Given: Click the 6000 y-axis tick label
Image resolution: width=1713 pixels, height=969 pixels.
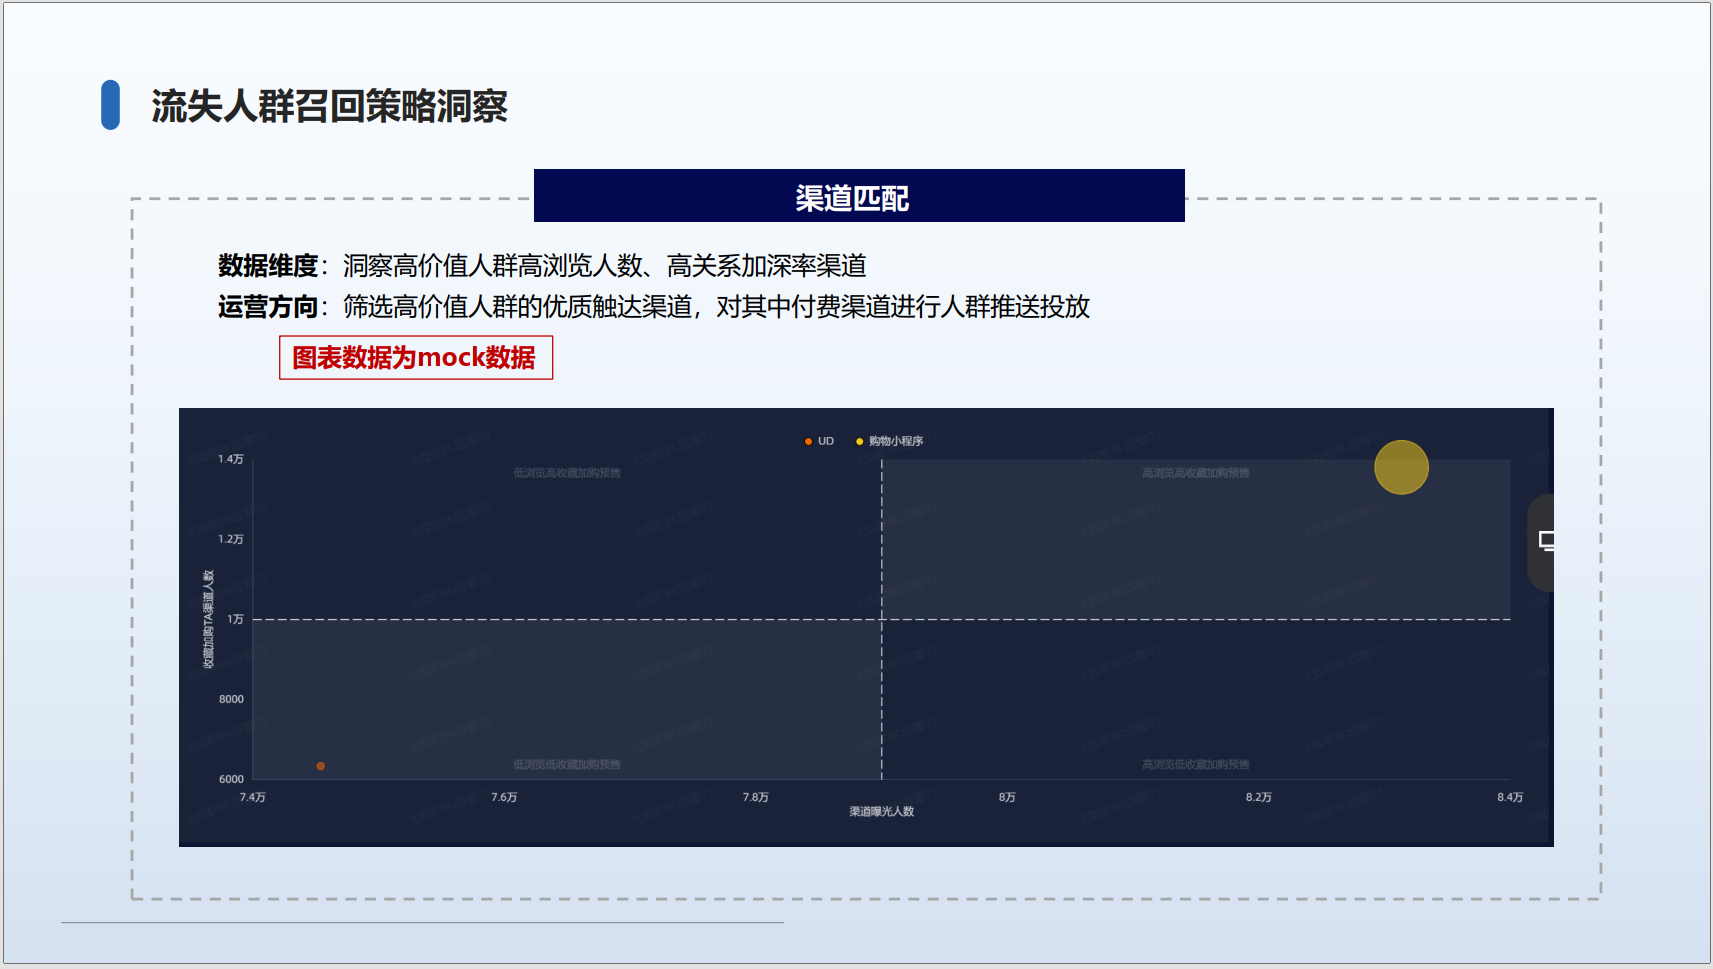Looking at the screenshot, I should pyautogui.click(x=231, y=779).
